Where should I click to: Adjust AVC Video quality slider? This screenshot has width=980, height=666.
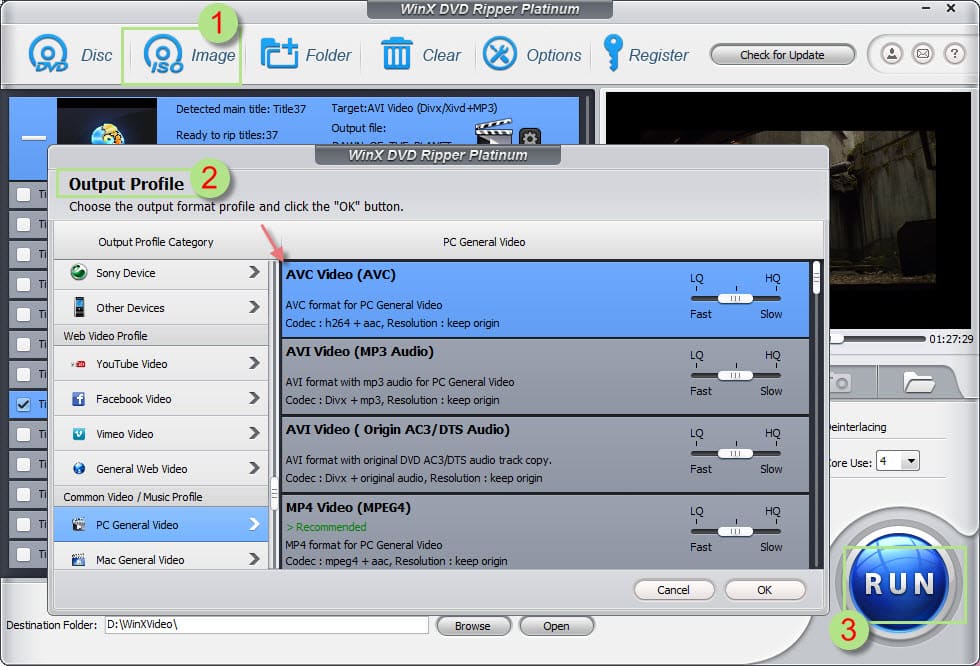pos(736,299)
